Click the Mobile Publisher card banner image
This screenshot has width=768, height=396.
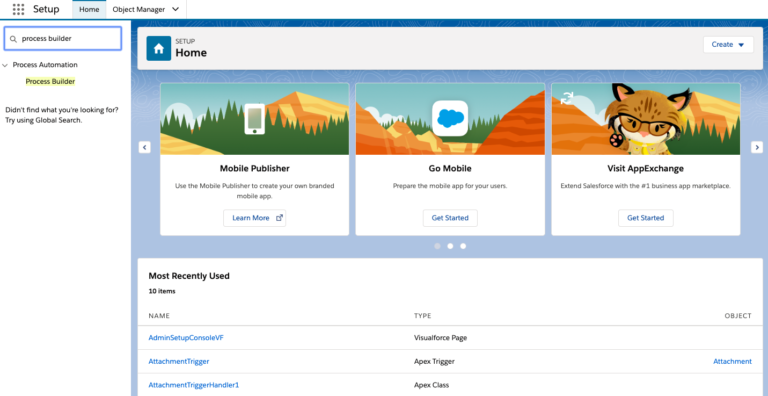click(255, 119)
